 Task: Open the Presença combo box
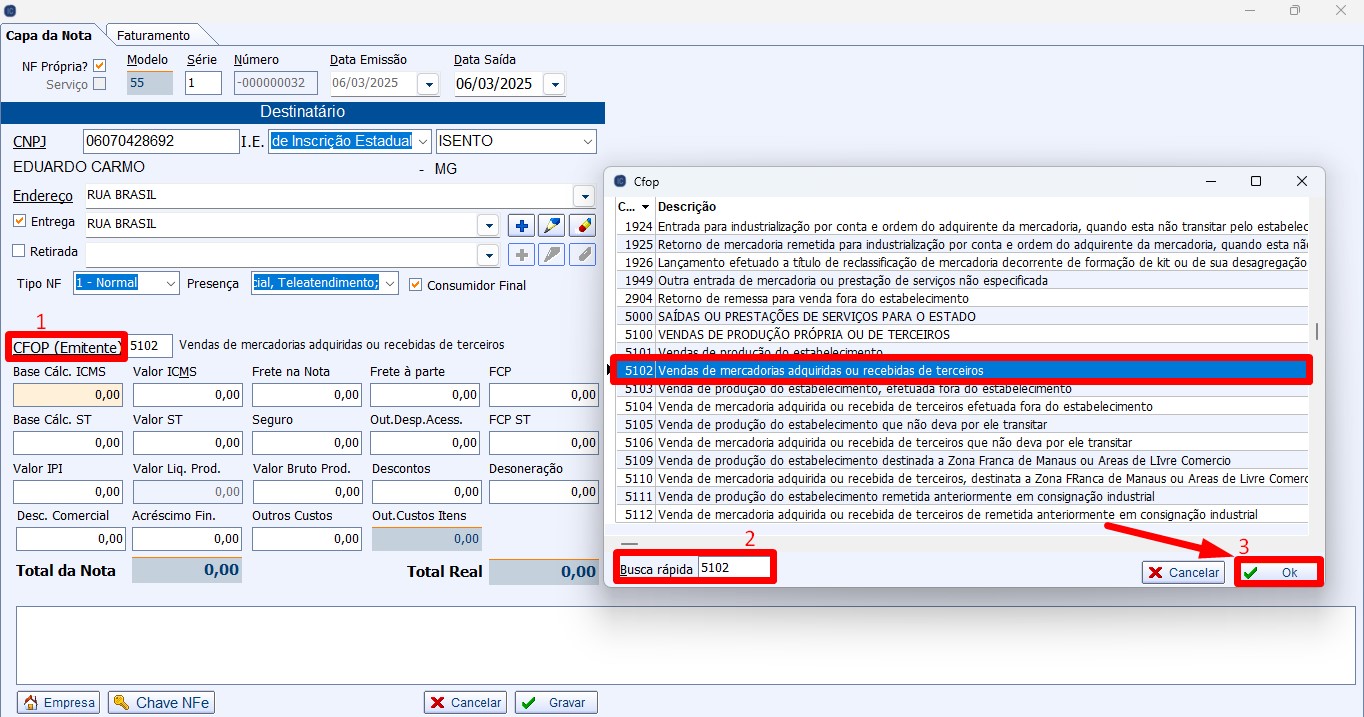(x=388, y=283)
